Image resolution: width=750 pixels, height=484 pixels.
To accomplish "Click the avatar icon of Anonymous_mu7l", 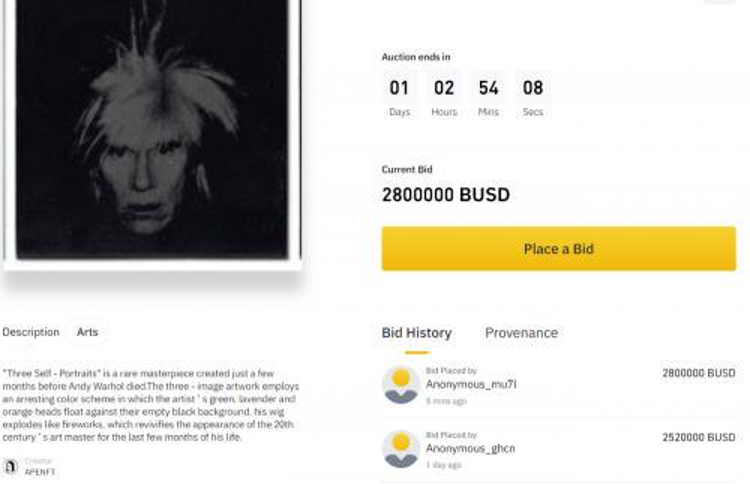I will pos(401,385).
